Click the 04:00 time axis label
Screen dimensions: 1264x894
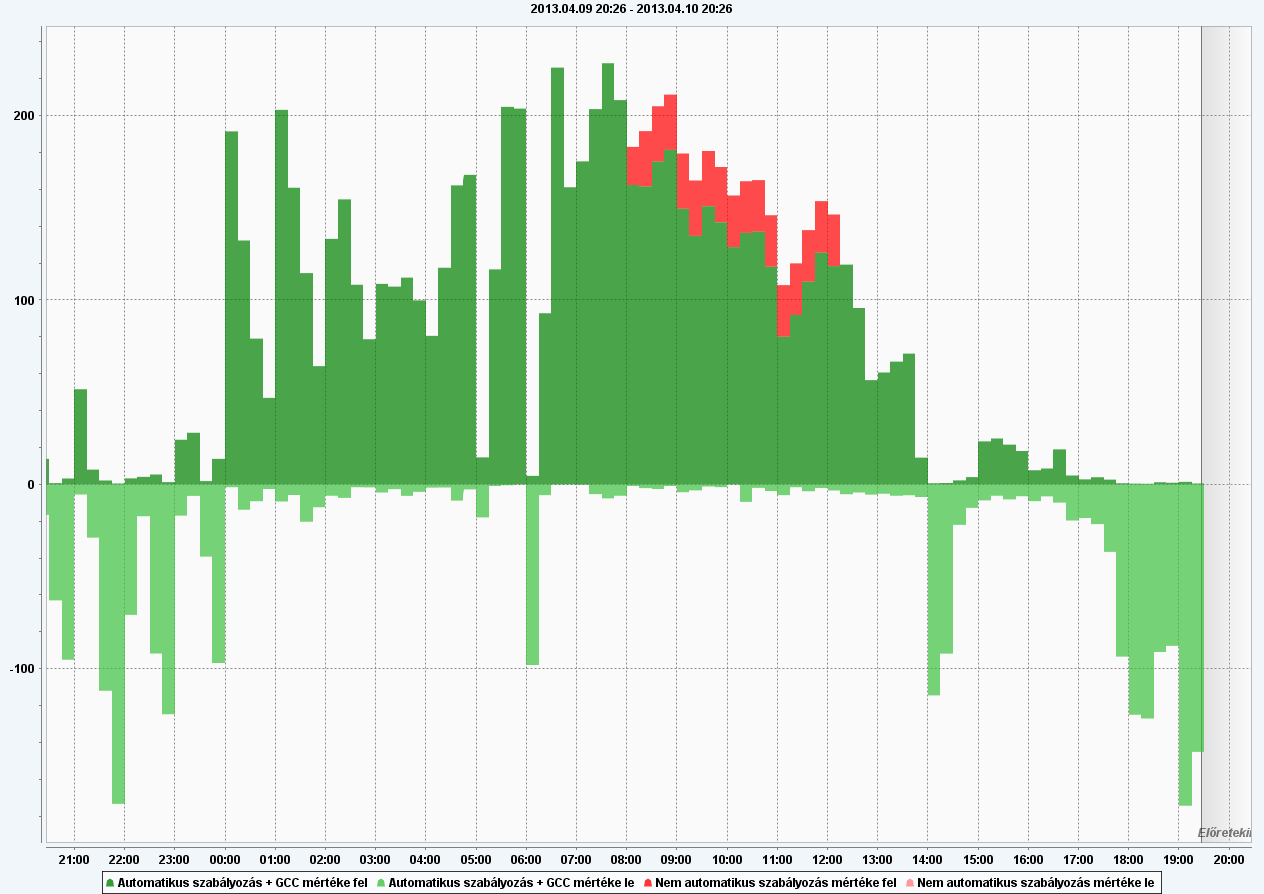click(425, 859)
